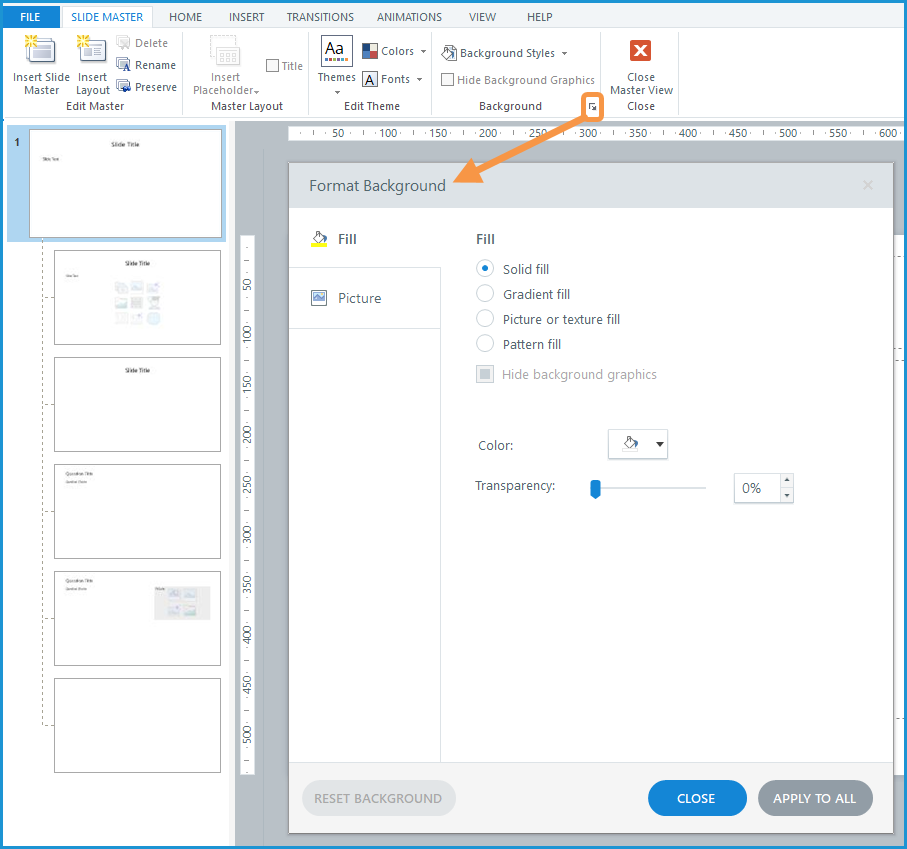Click the Preserve master icon
This screenshot has width=907, height=849.
pyautogui.click(x=124, y=87)
